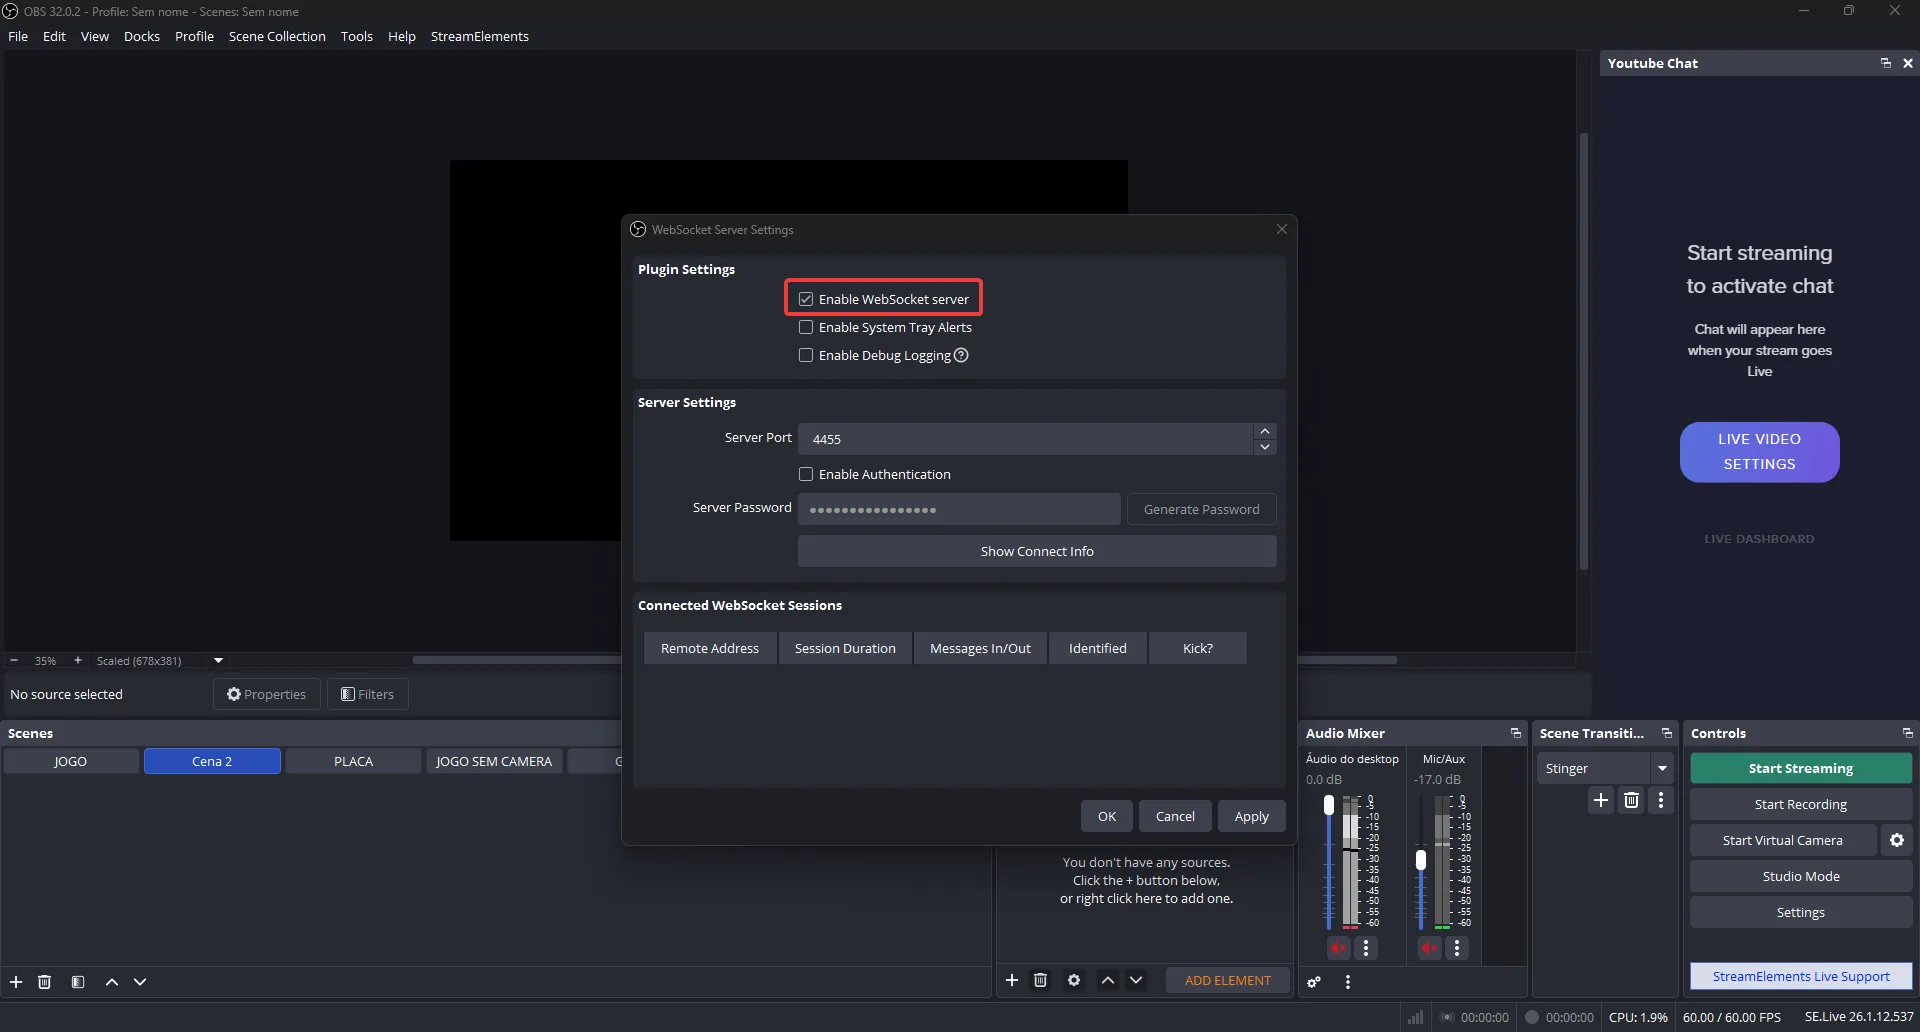
Task: Open the Stinger transition dropdown
Action: click(x=1662, y=768)
